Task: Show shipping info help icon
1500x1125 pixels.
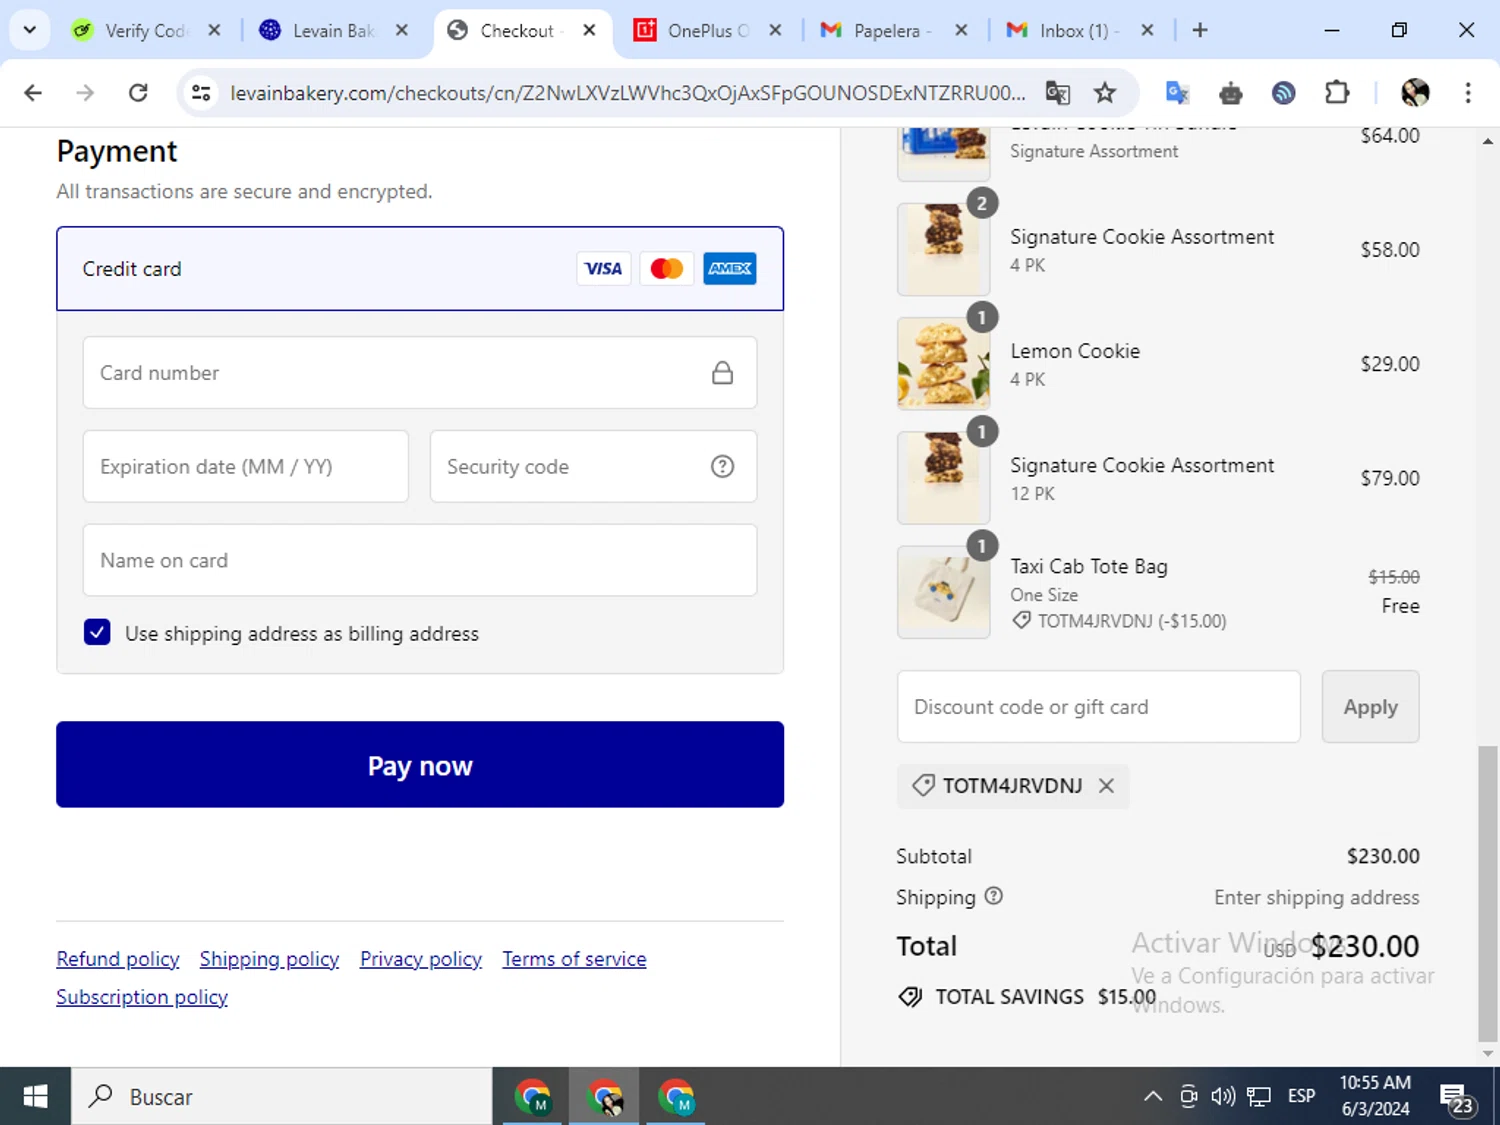Action: point(993,896)
